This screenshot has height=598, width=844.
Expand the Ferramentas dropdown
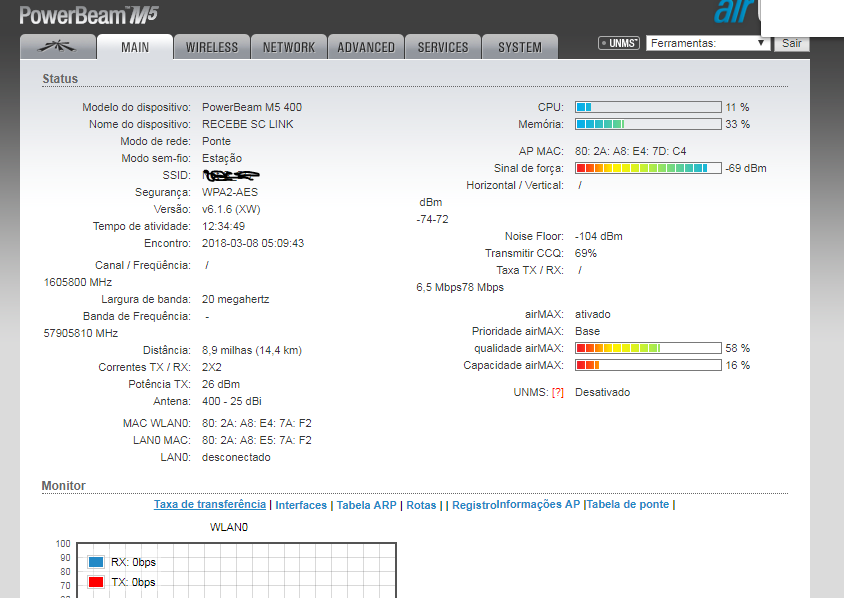pos(708,43)
